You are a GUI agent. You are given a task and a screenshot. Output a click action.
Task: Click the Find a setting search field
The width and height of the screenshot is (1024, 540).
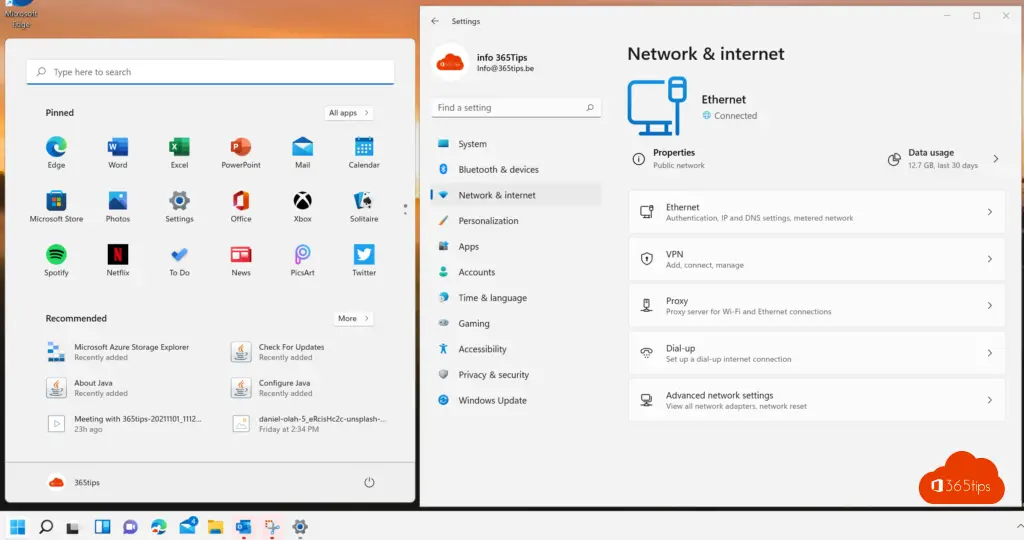(516, 108)
